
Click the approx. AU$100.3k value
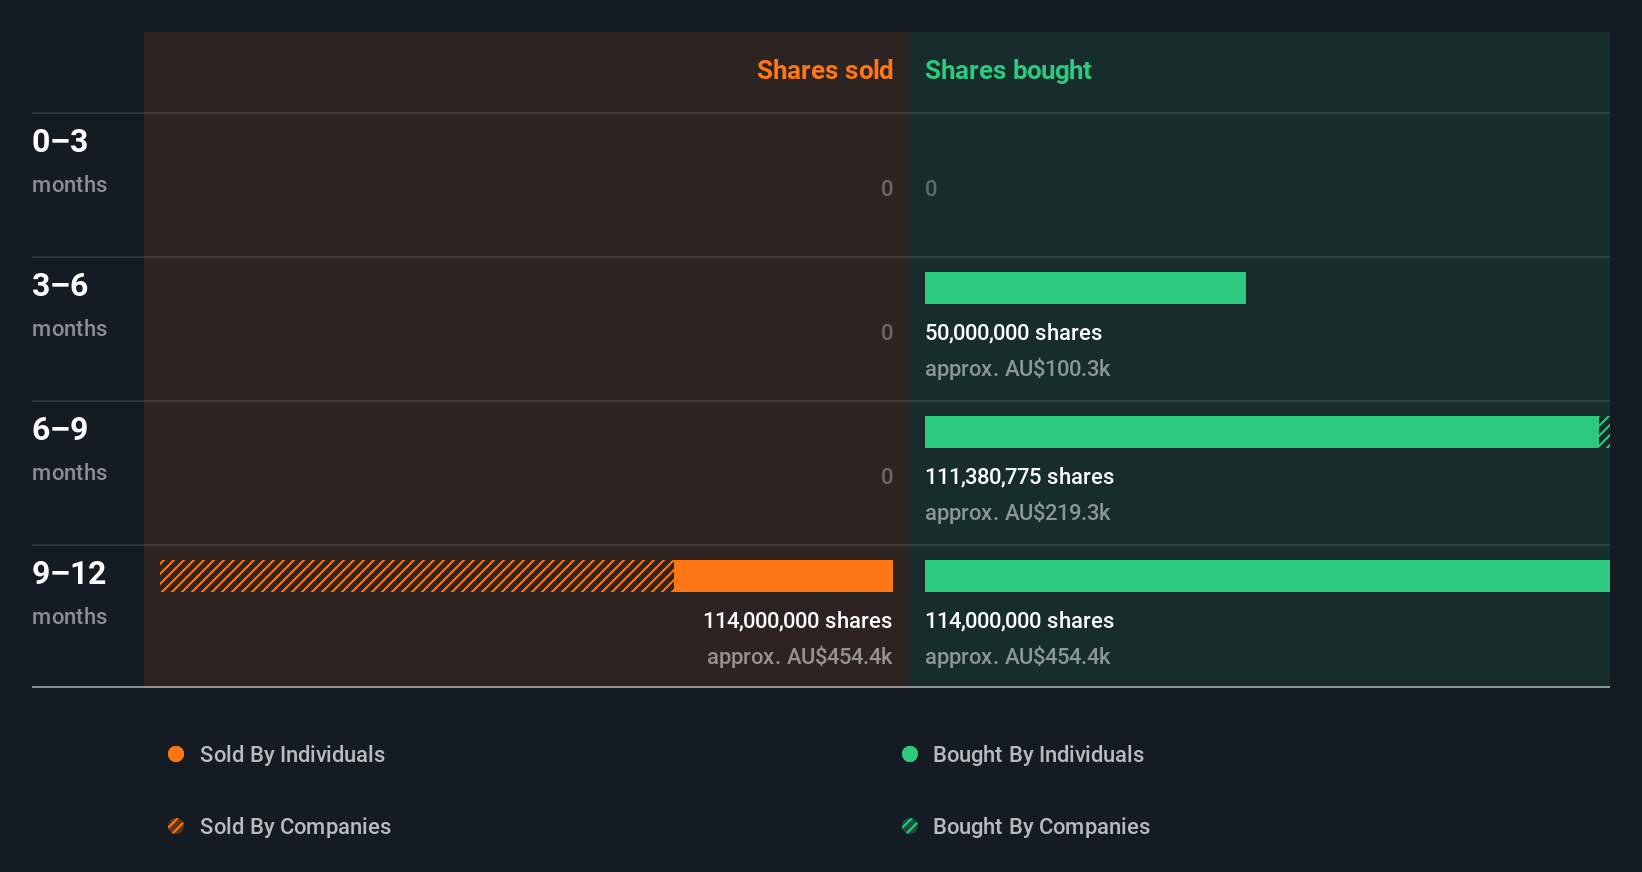pyautogui.click(x=1017, y=368)
